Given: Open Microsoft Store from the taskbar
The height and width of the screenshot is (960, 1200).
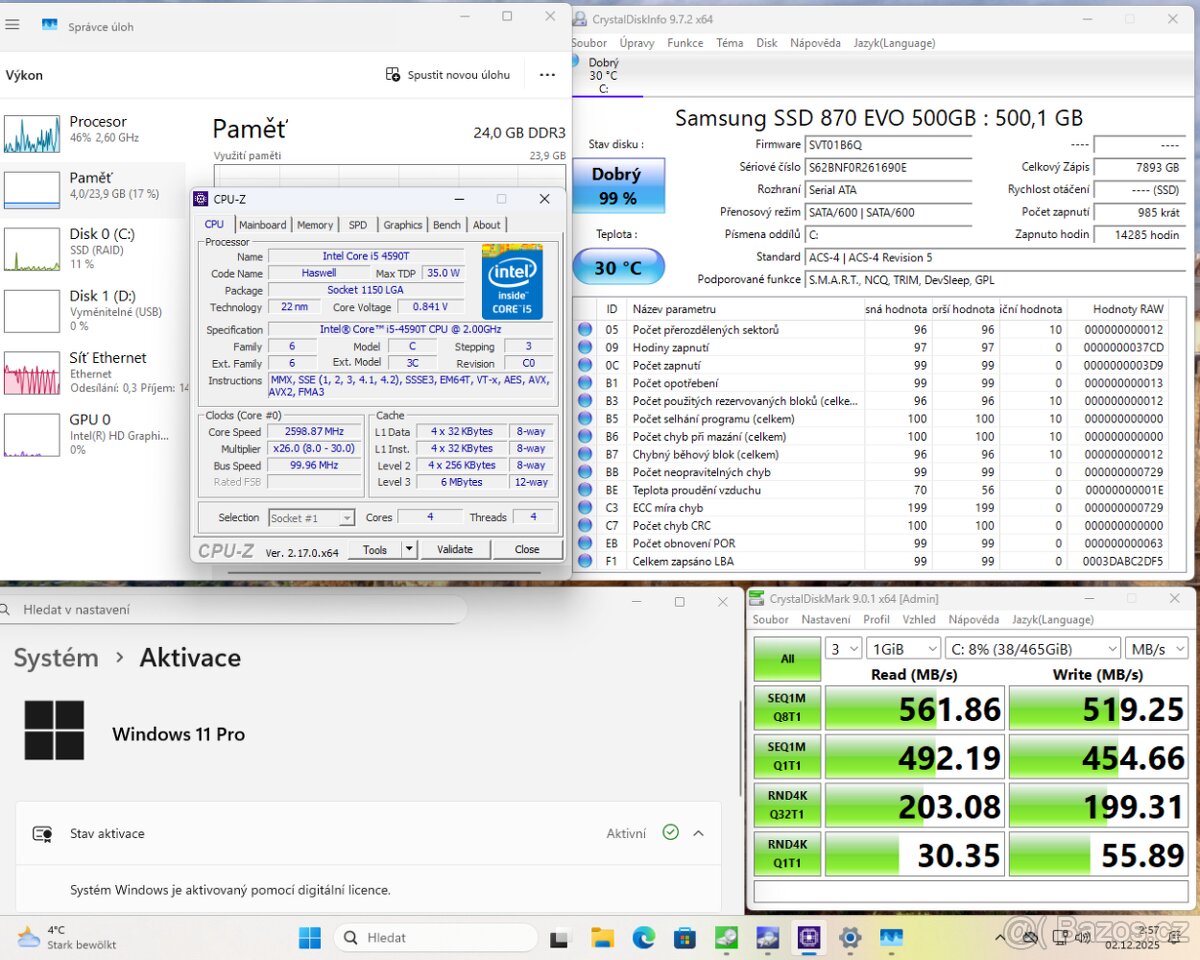Looking at the screenshot, I should pos(685,938).
